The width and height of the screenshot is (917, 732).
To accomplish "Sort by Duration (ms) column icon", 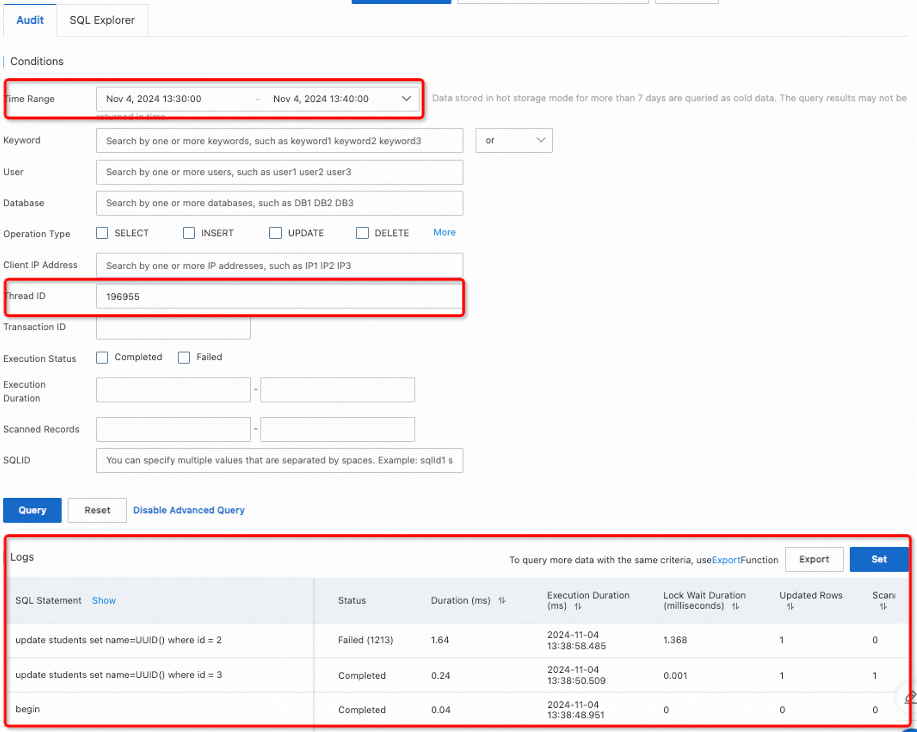I will point(502,600).
